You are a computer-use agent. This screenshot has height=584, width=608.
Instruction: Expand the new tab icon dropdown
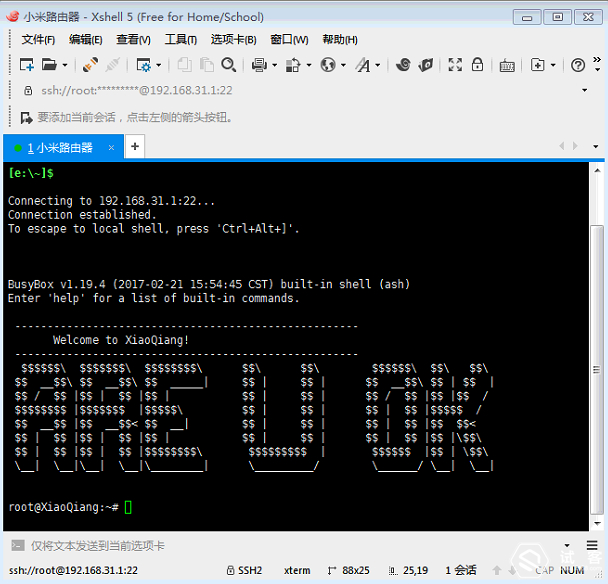coord(553,65)
